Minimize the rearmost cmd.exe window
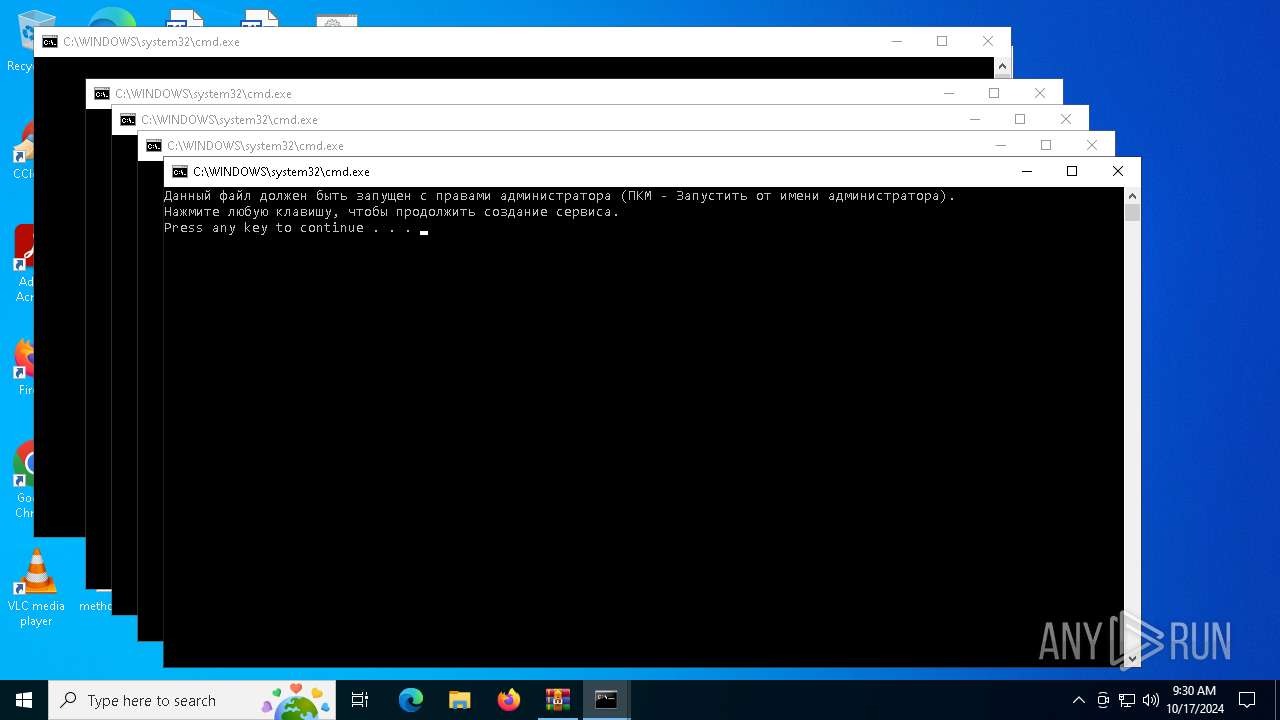The image size is (1280, 720). coord(896,41)
